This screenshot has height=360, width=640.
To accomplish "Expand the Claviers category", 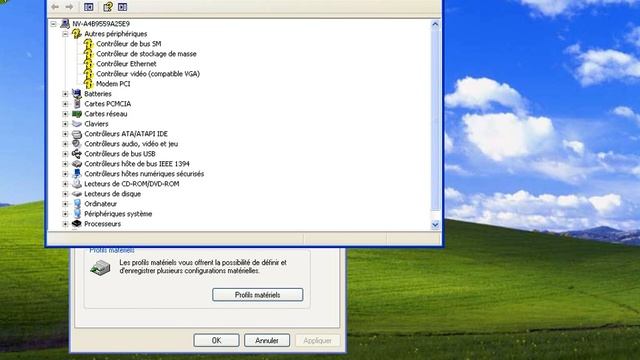I will (65, 124).
